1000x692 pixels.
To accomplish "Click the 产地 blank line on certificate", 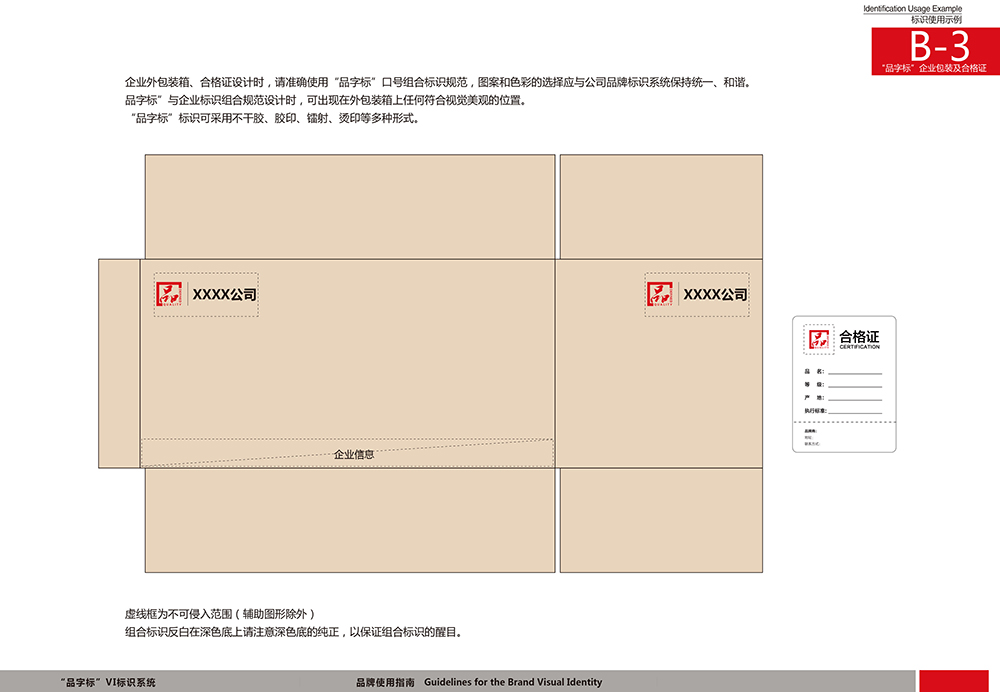I will pyautogui.click(x=855, y=398).
